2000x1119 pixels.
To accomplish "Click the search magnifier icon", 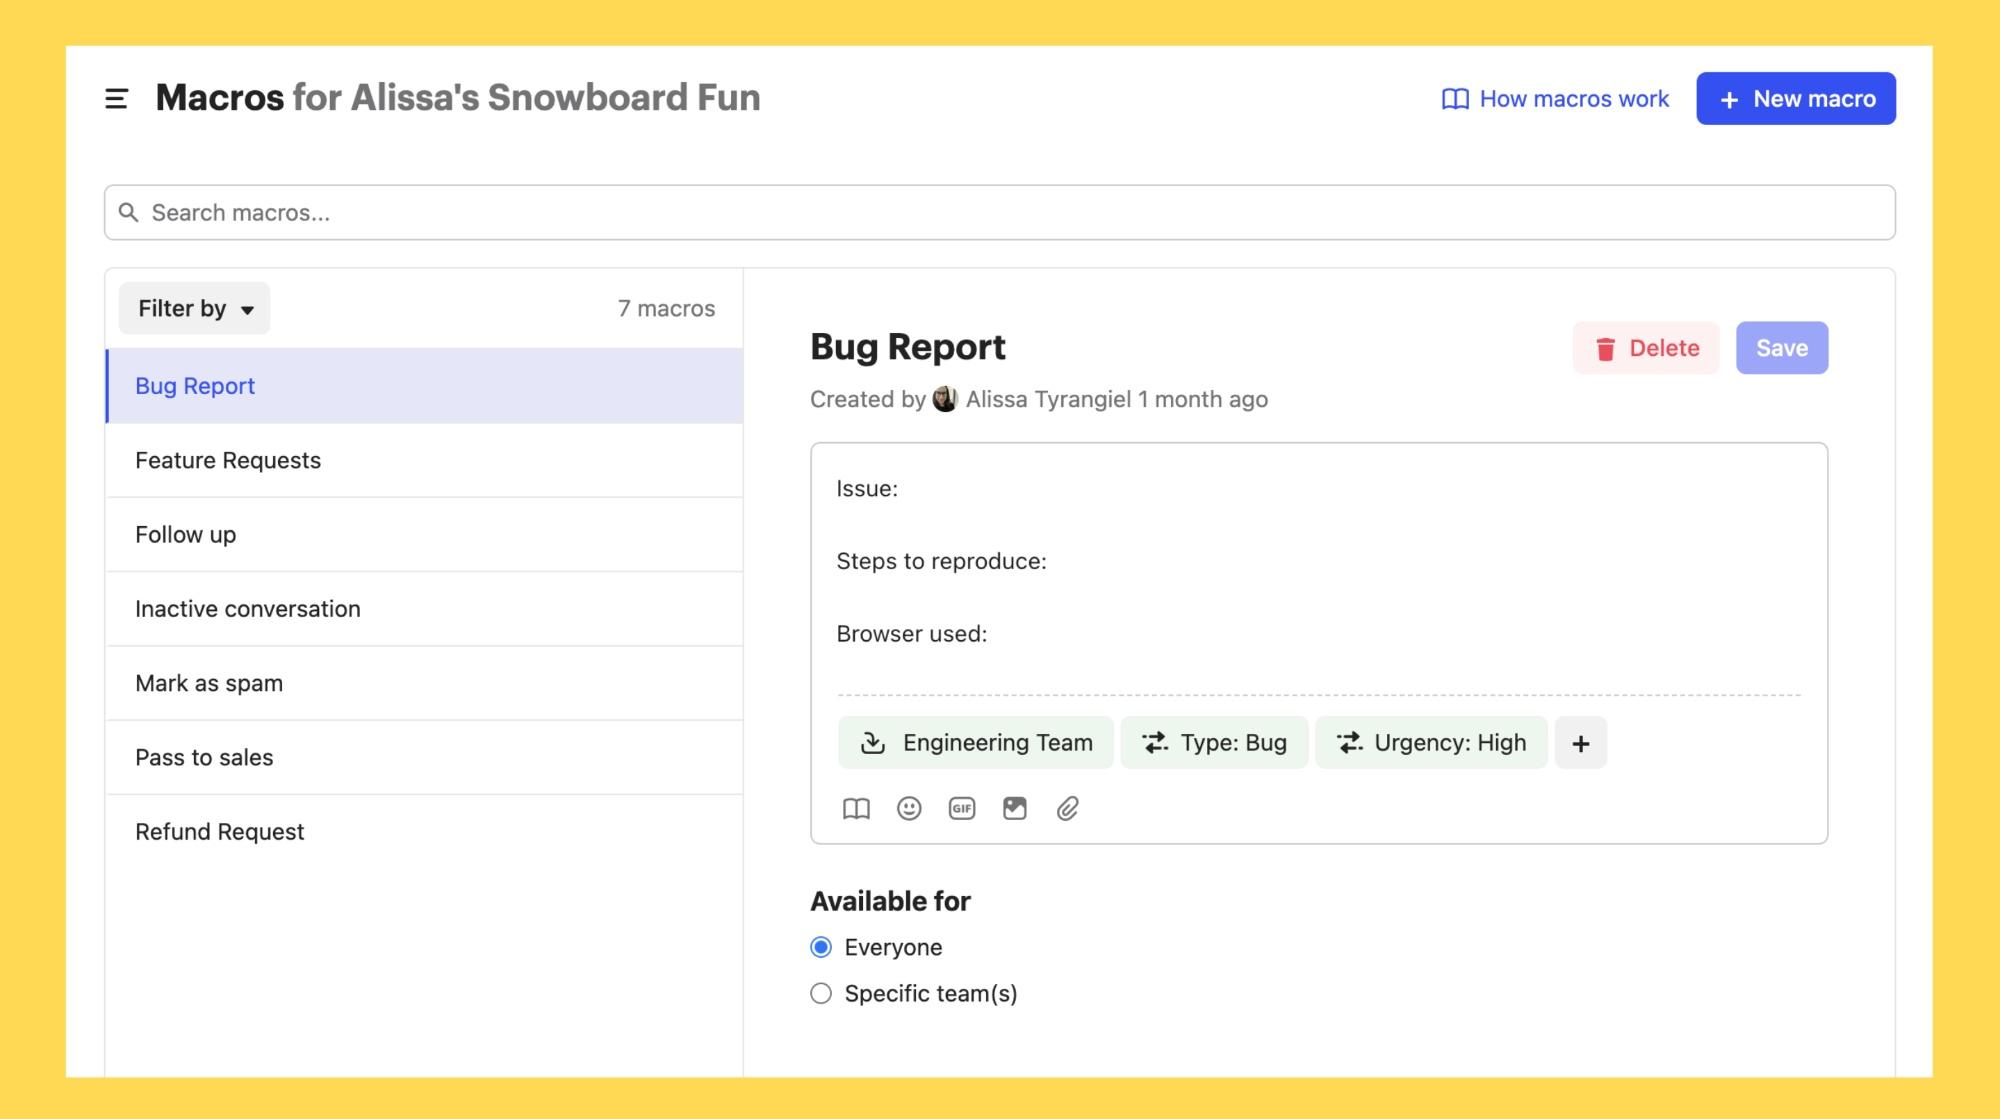I will pos(129,212).
